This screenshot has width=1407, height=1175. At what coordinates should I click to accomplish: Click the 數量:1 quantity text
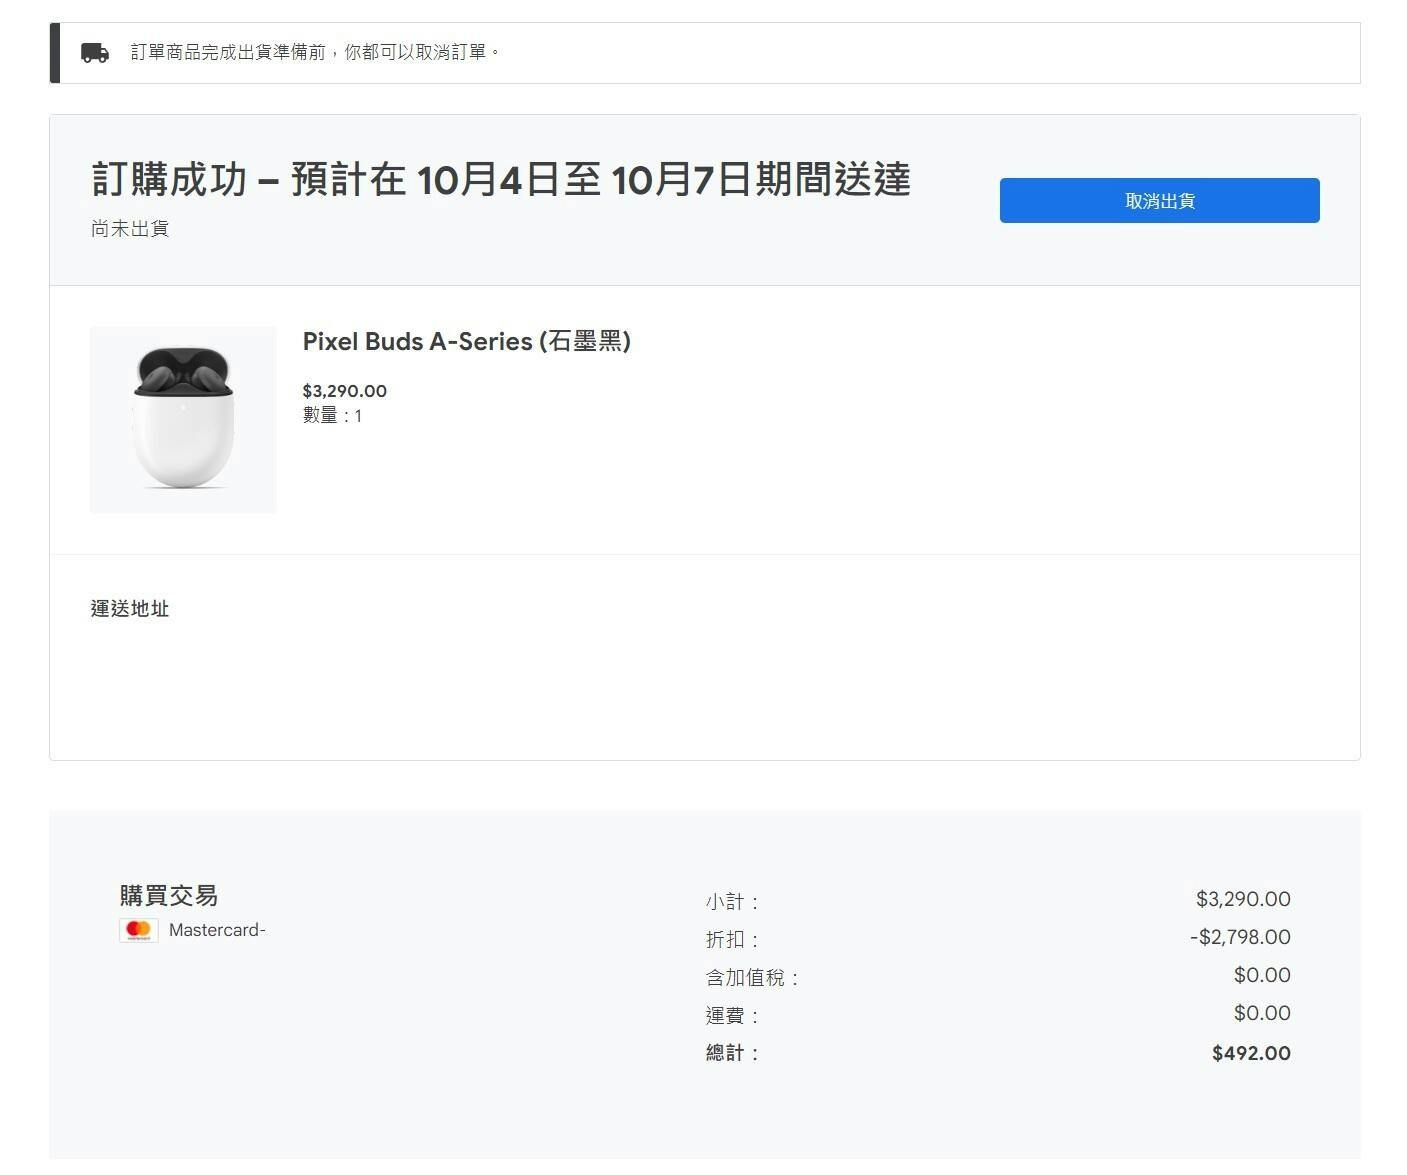coord(333,415)
